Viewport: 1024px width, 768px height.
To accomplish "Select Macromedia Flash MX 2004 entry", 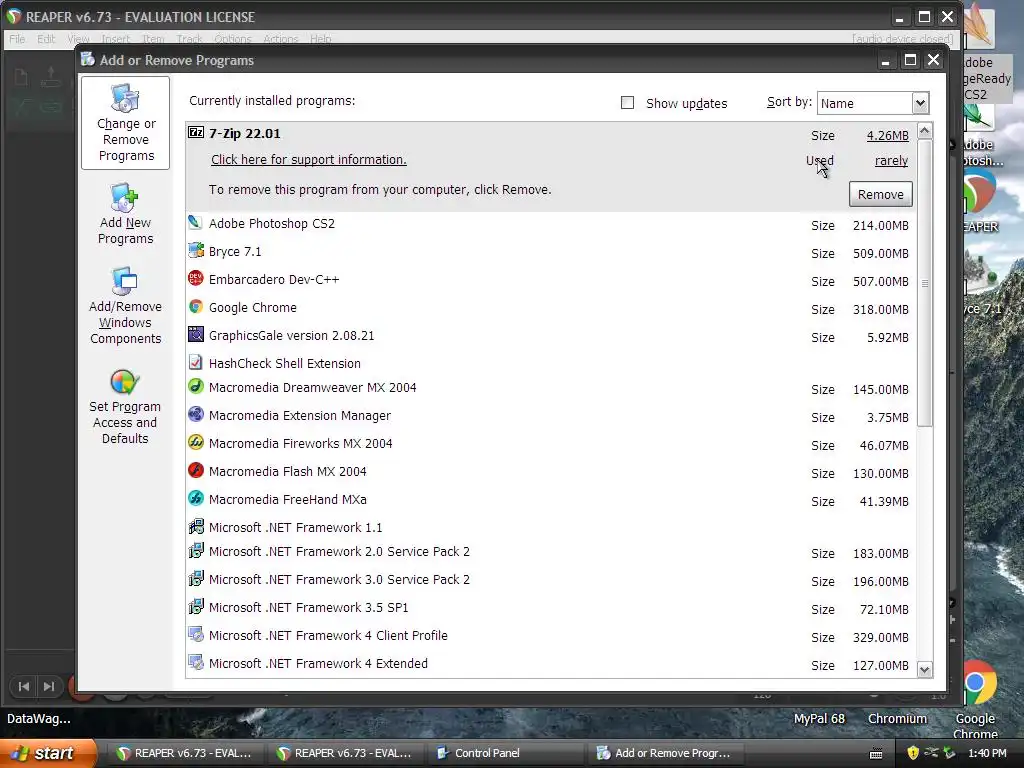I will 551,472.
